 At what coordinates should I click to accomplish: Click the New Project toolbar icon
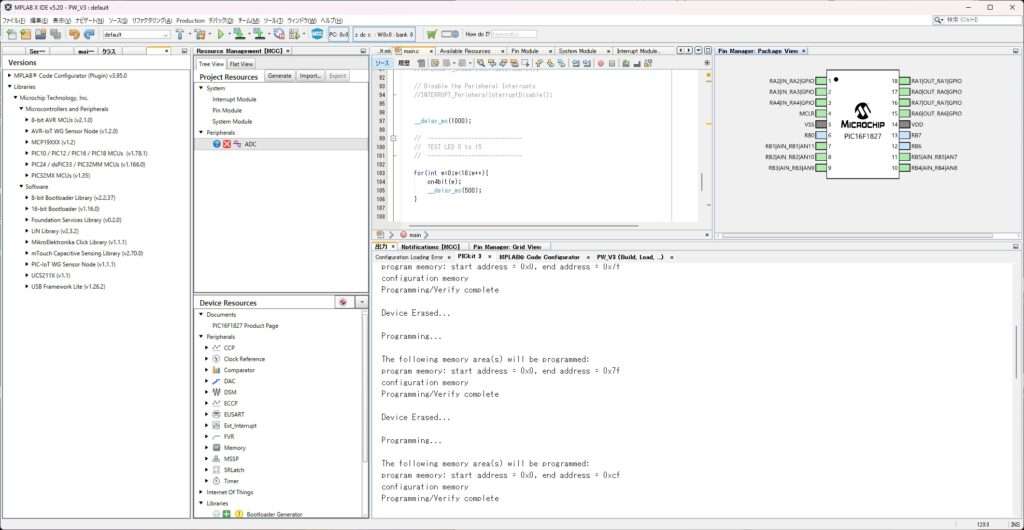point(25,34)
